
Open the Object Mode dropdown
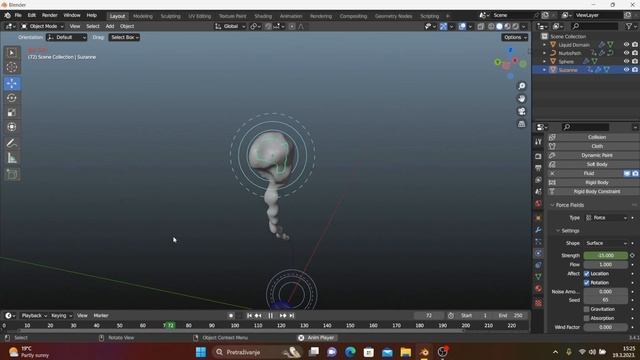[x=42, y=26]
